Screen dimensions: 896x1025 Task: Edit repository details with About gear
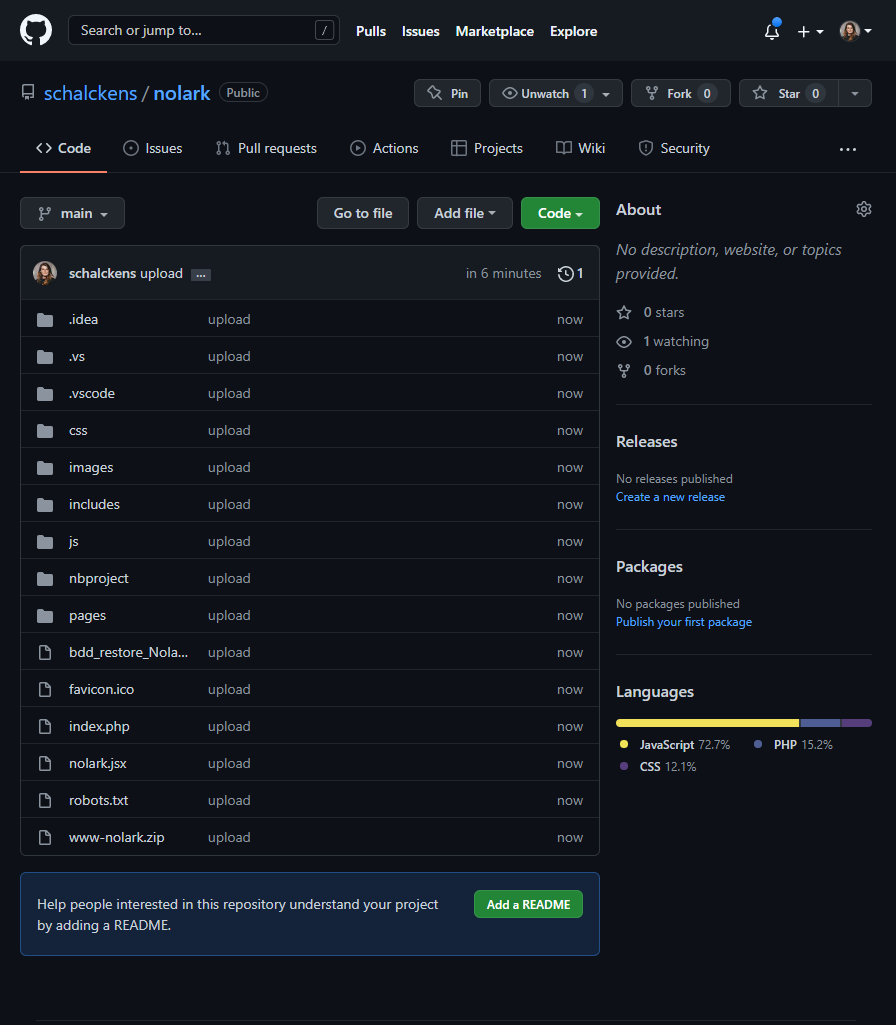tap(863, 209)
